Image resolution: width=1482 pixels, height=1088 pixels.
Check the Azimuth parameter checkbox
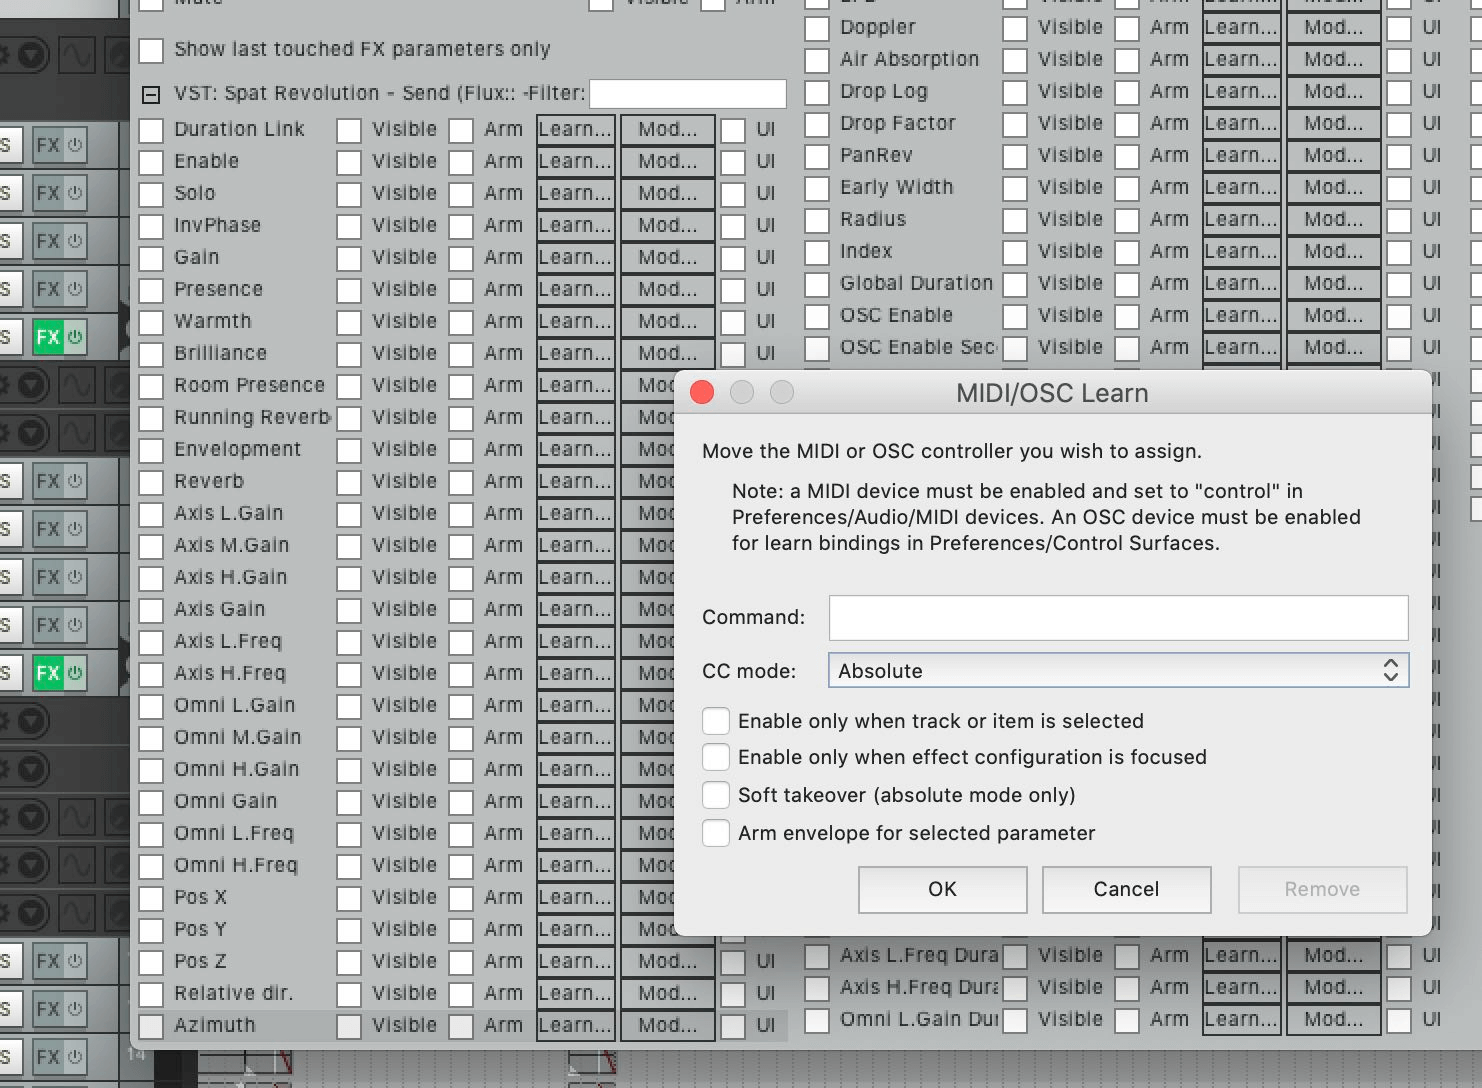pos(151,1026)
